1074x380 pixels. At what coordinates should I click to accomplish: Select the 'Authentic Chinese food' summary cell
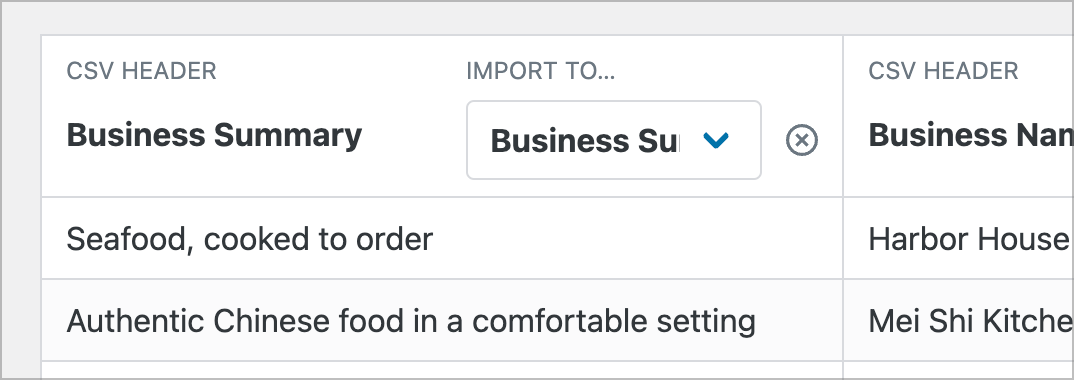coord(442,320)
